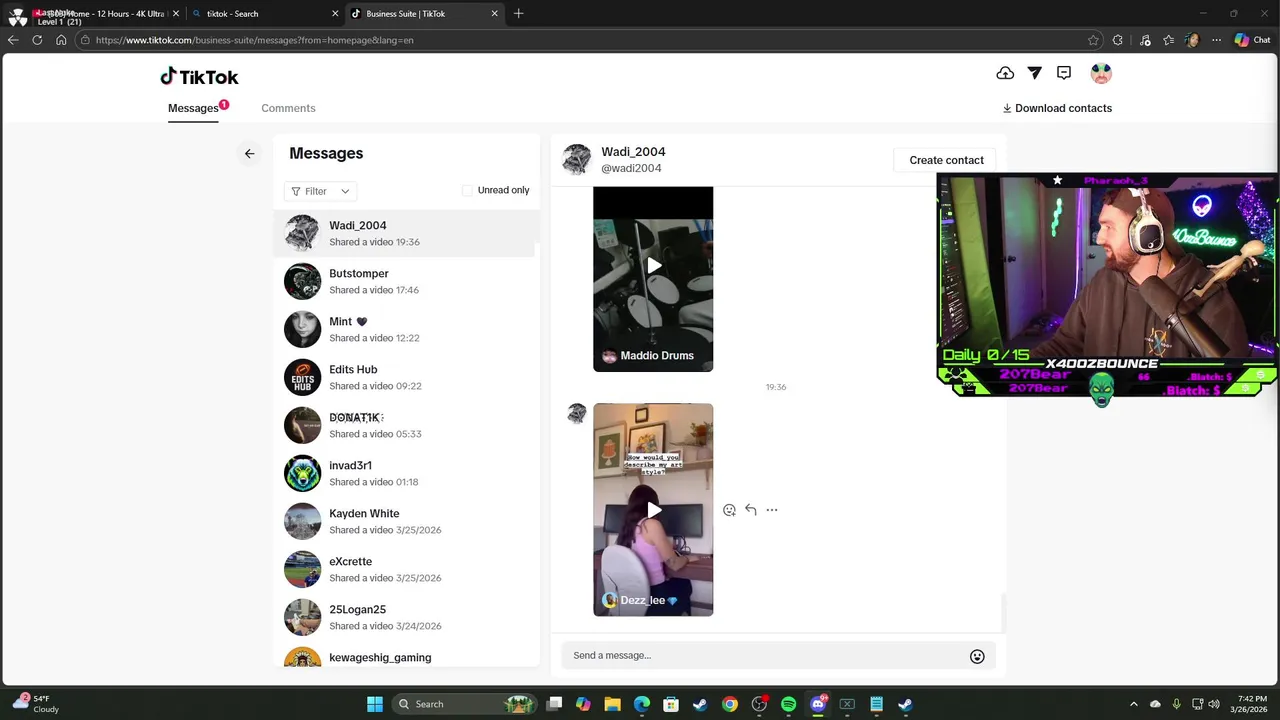The width and height of the screenshot is (1280, 720).
Task: Click the @wadi2004 handle in chat header
Action: tap(631, 168)
